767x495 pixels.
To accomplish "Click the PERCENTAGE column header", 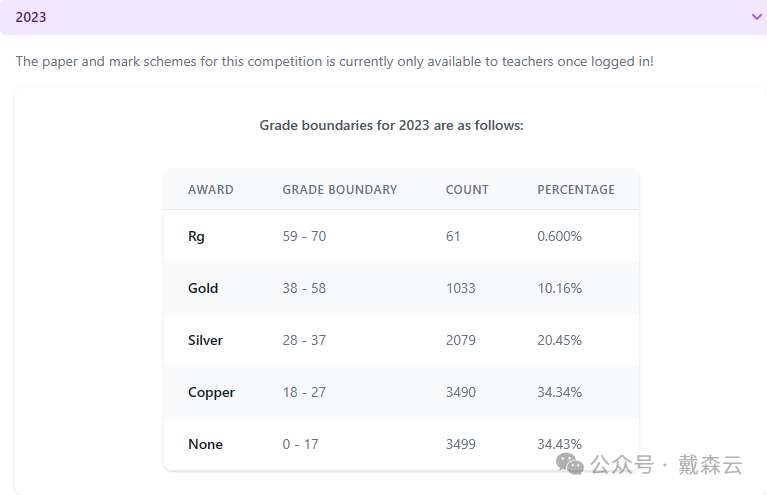I will point(576,190).
